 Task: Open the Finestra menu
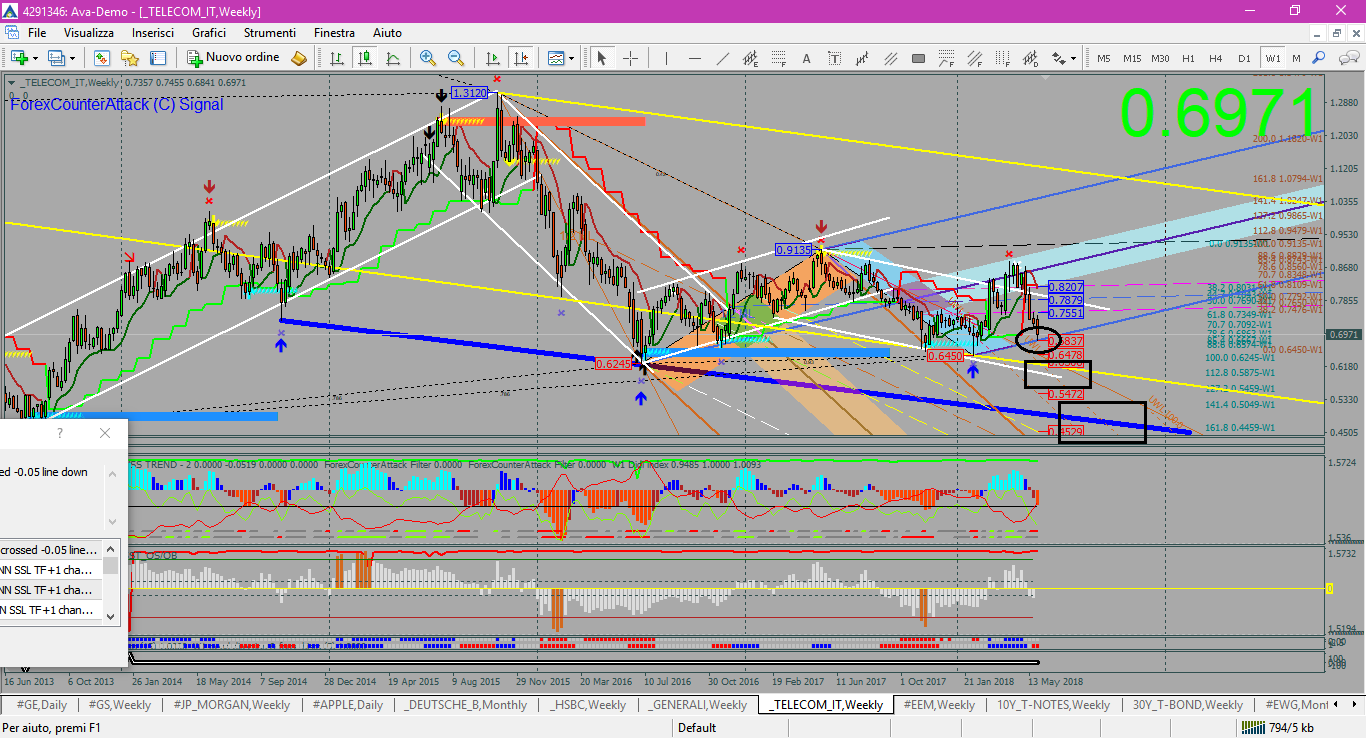tap(334, 33)
